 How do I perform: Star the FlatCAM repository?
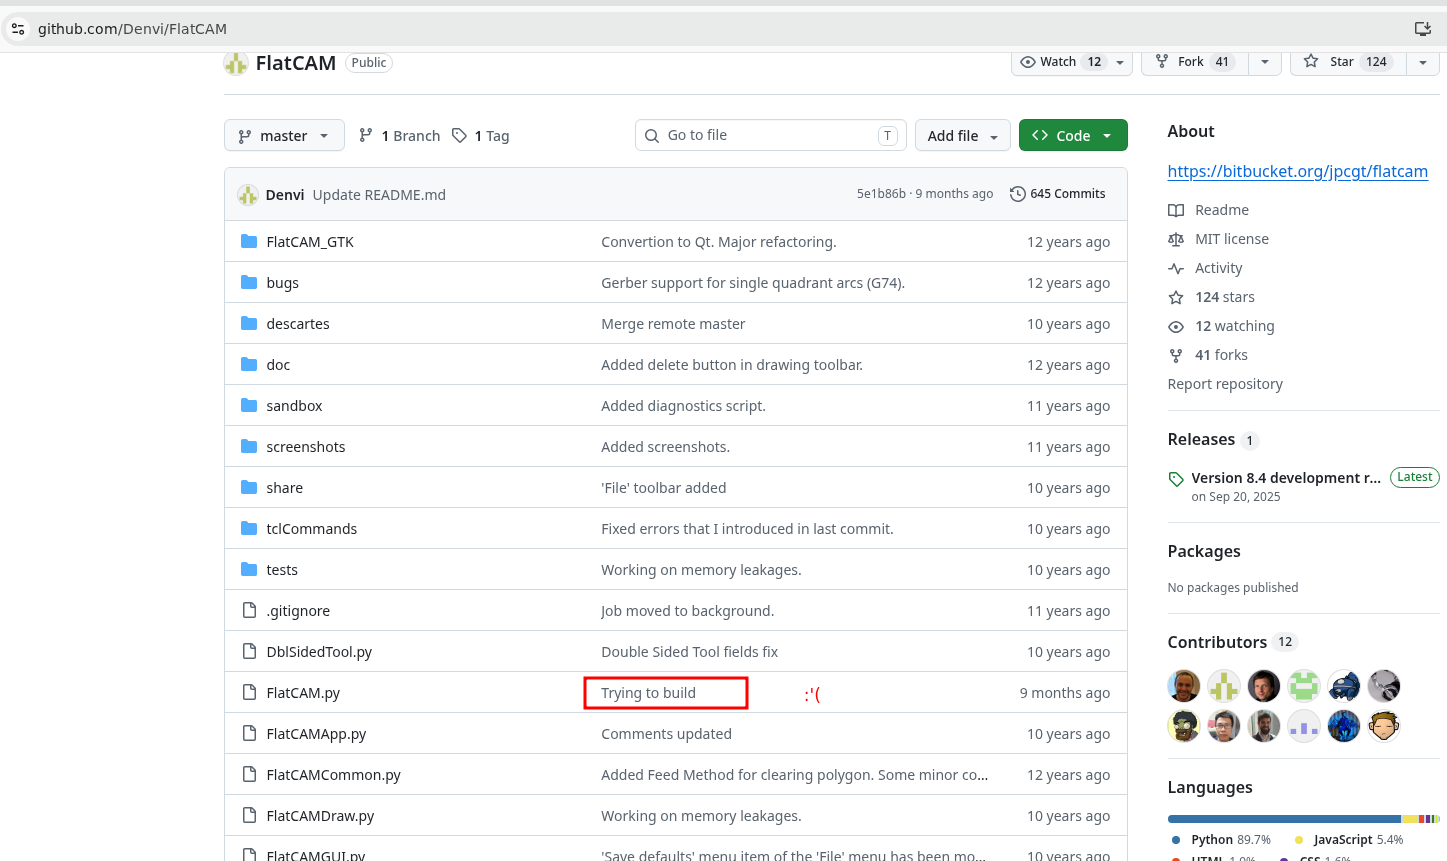1348,62
